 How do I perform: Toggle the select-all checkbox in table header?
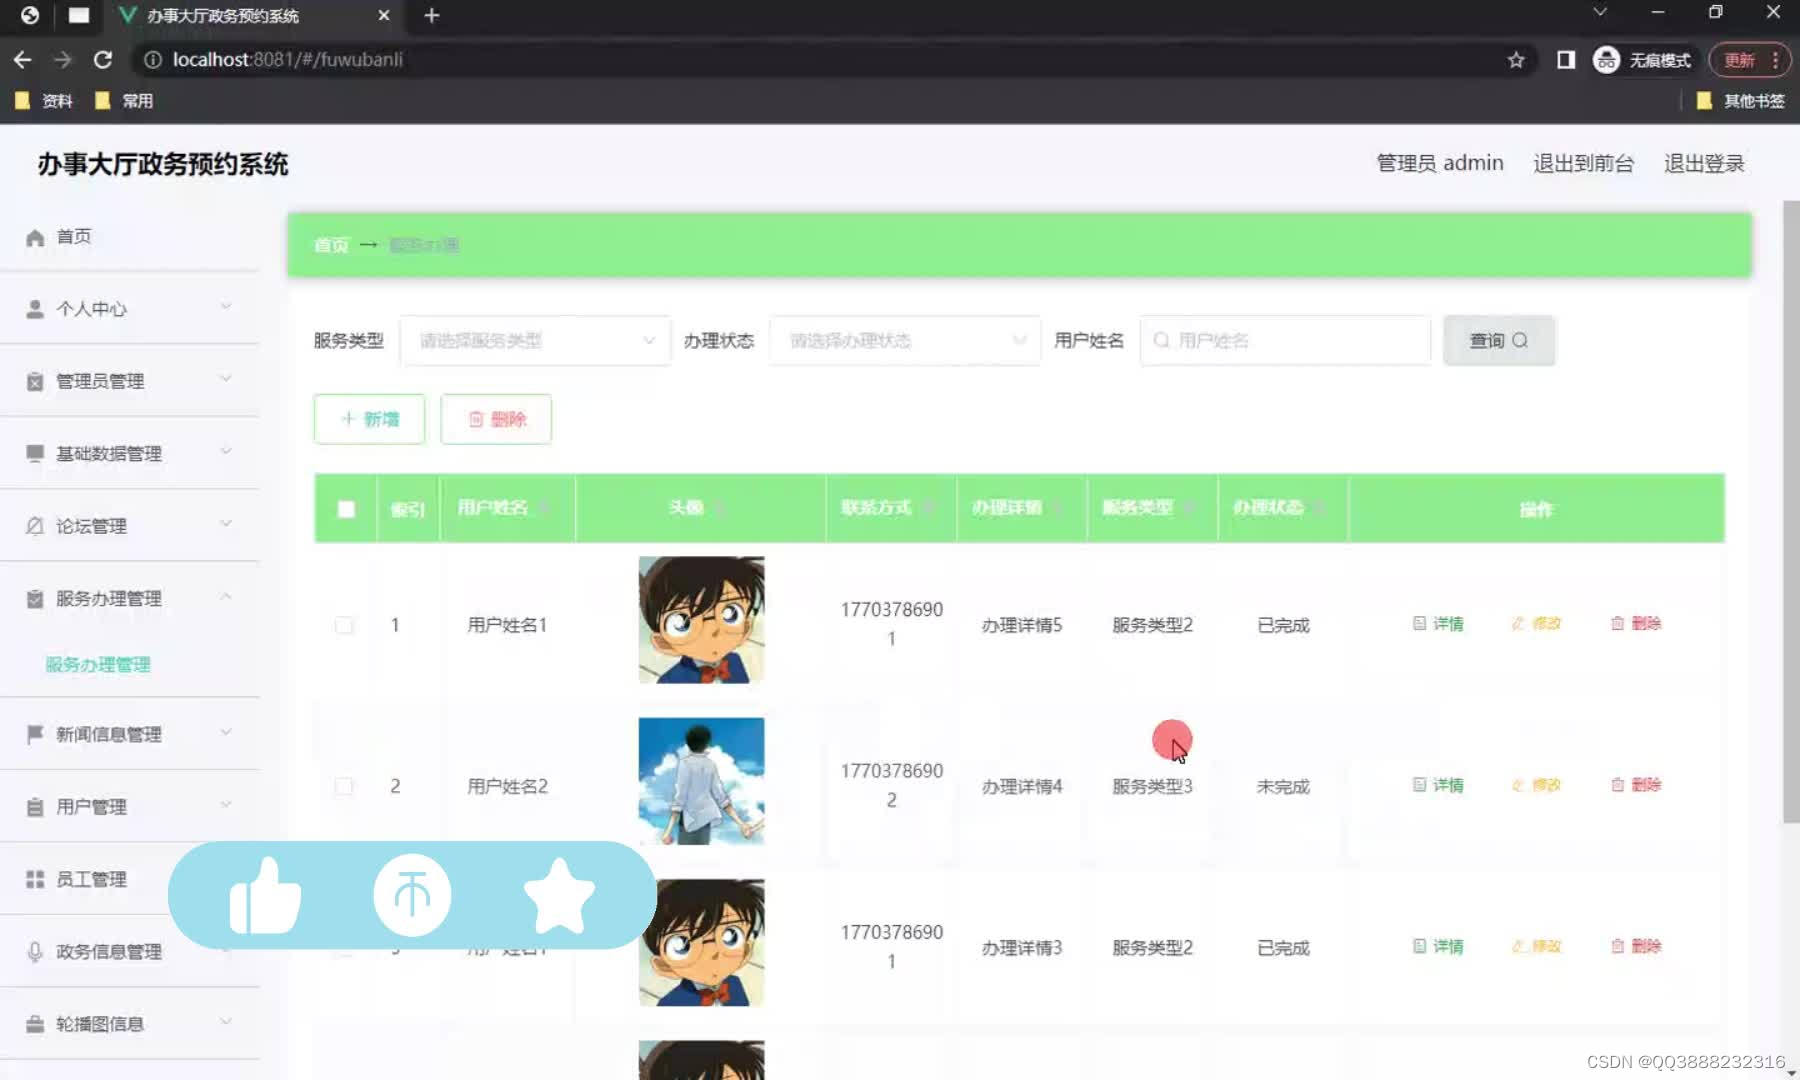(345, 509)
